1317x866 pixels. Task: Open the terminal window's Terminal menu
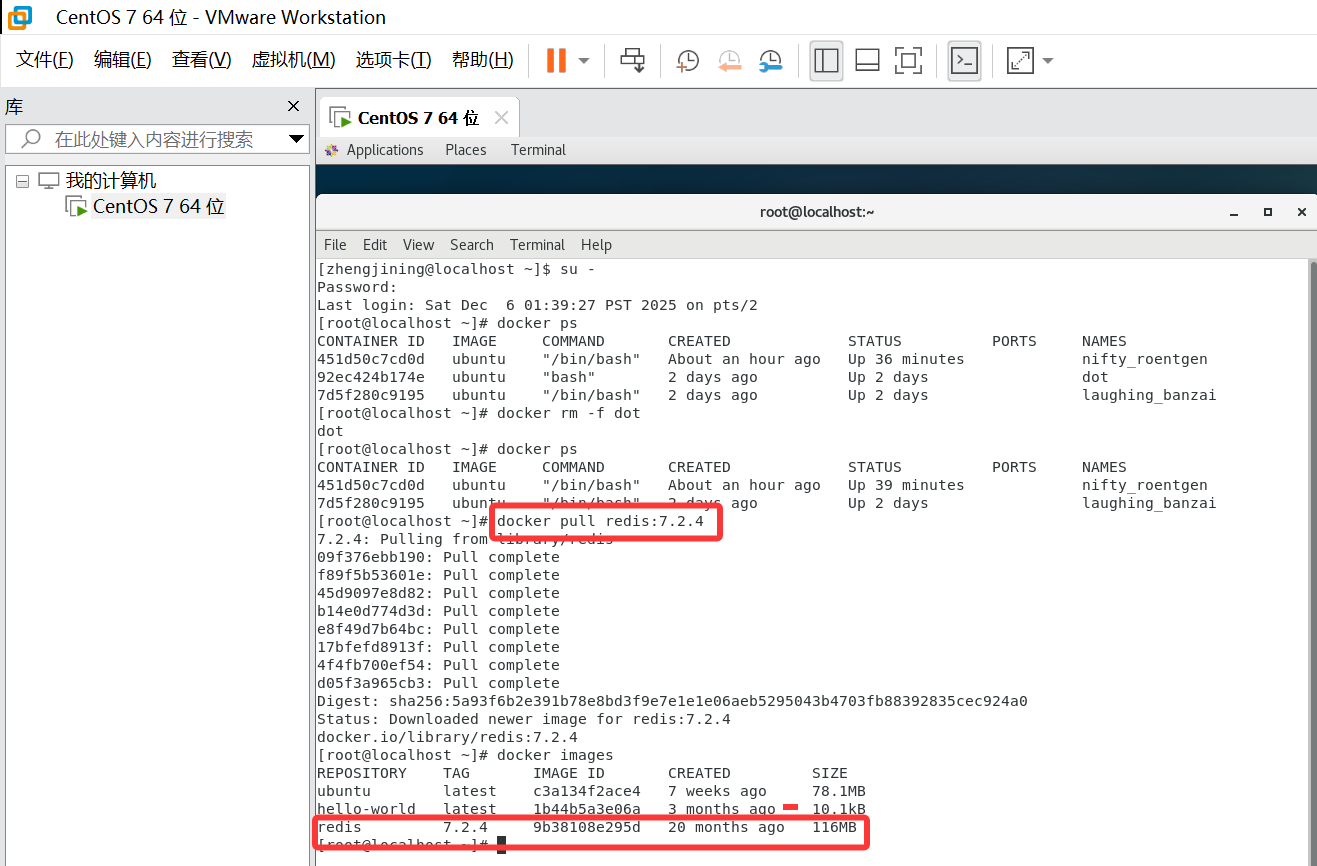537,245
